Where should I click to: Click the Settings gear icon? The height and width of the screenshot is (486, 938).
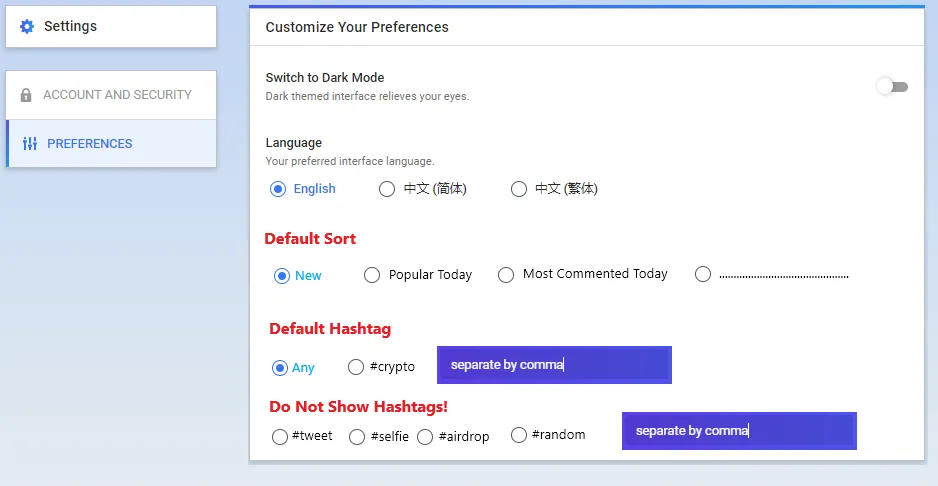pos(27,26)
